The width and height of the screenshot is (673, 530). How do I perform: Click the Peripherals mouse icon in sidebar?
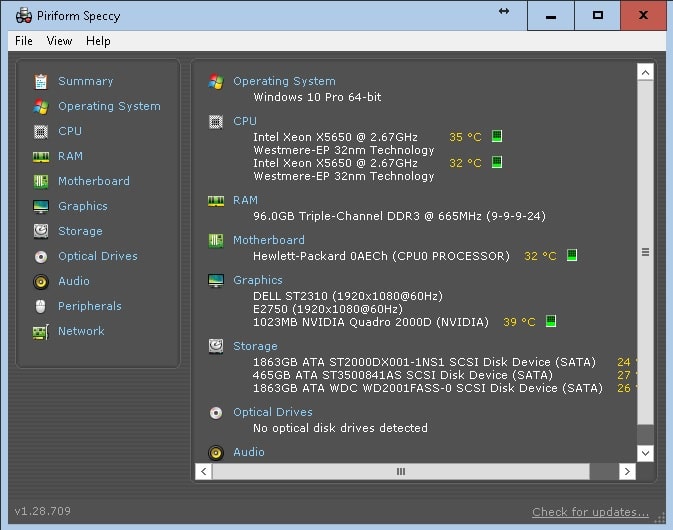[41, 306]
